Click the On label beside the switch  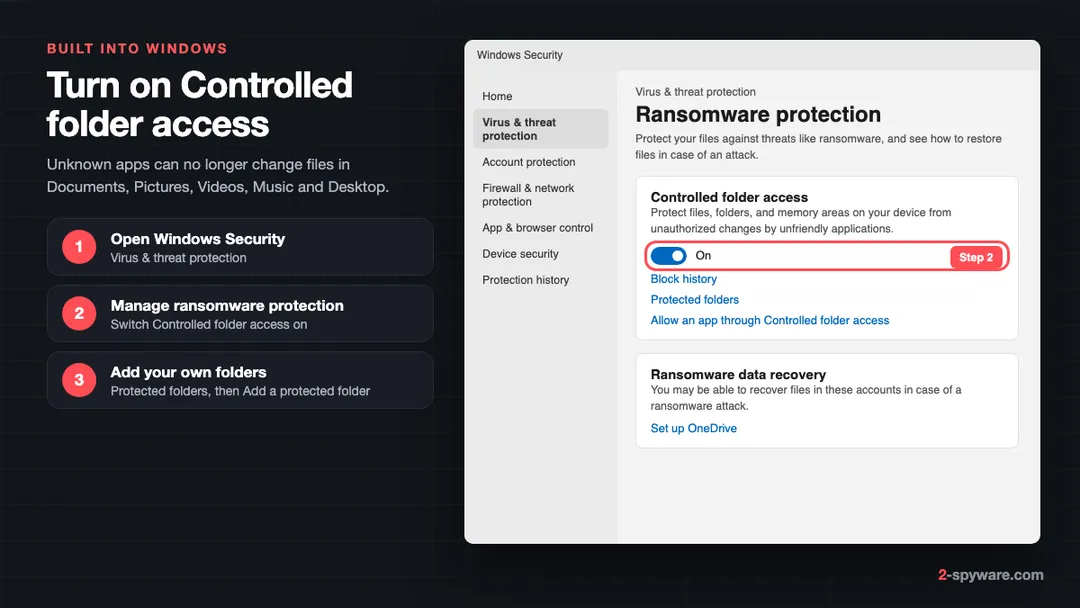tap(703, 255)
